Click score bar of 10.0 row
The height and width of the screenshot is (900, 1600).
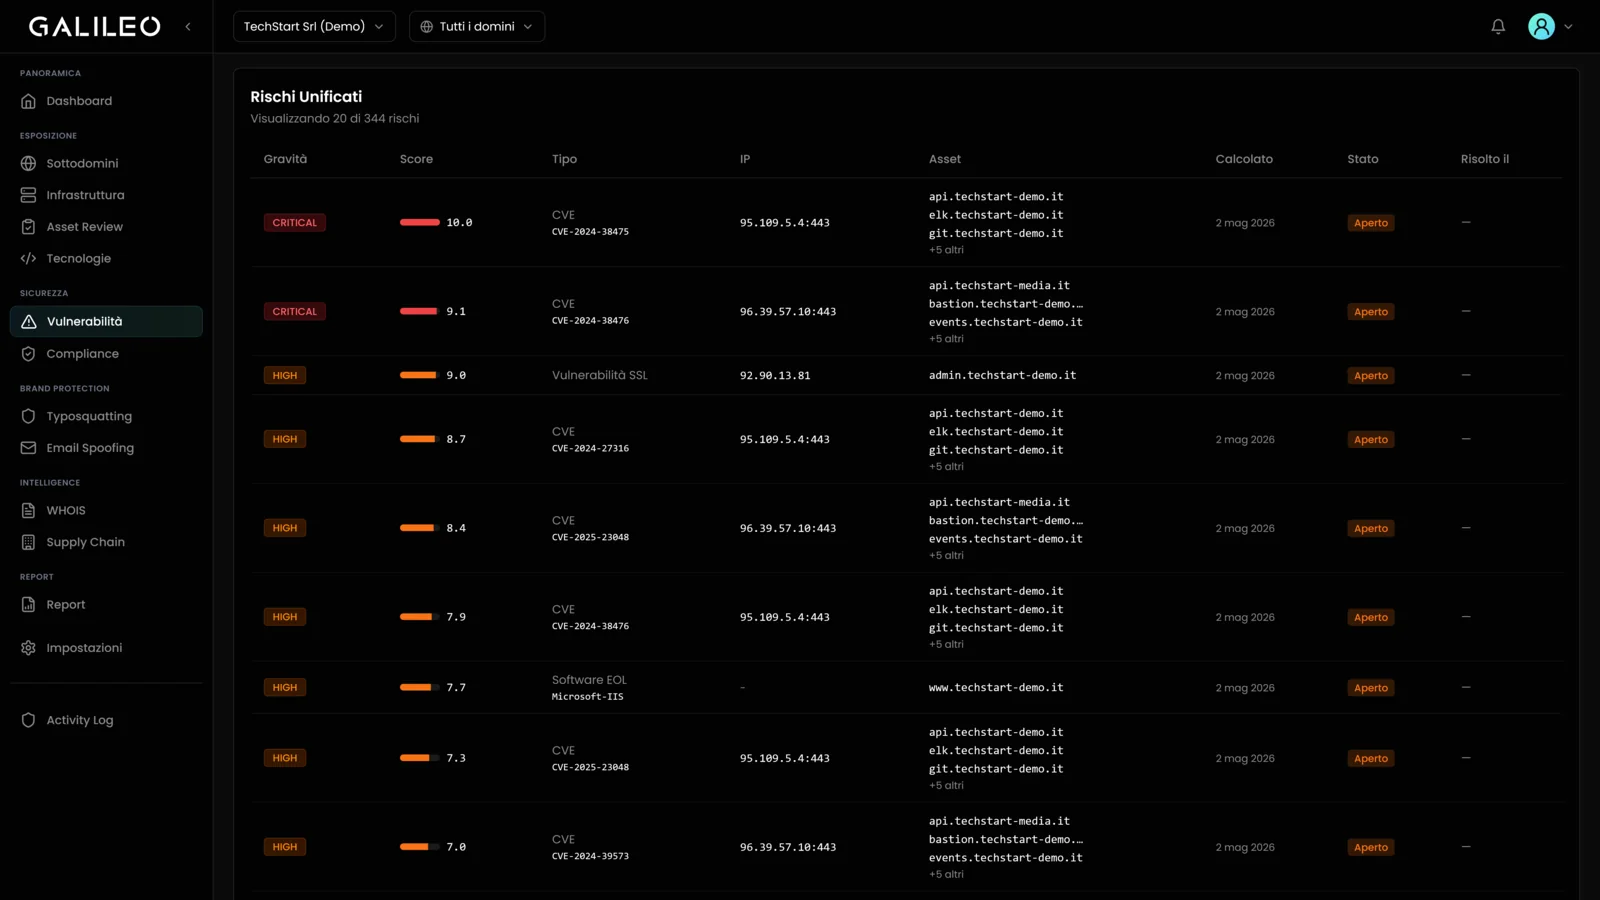coord(420,222)
